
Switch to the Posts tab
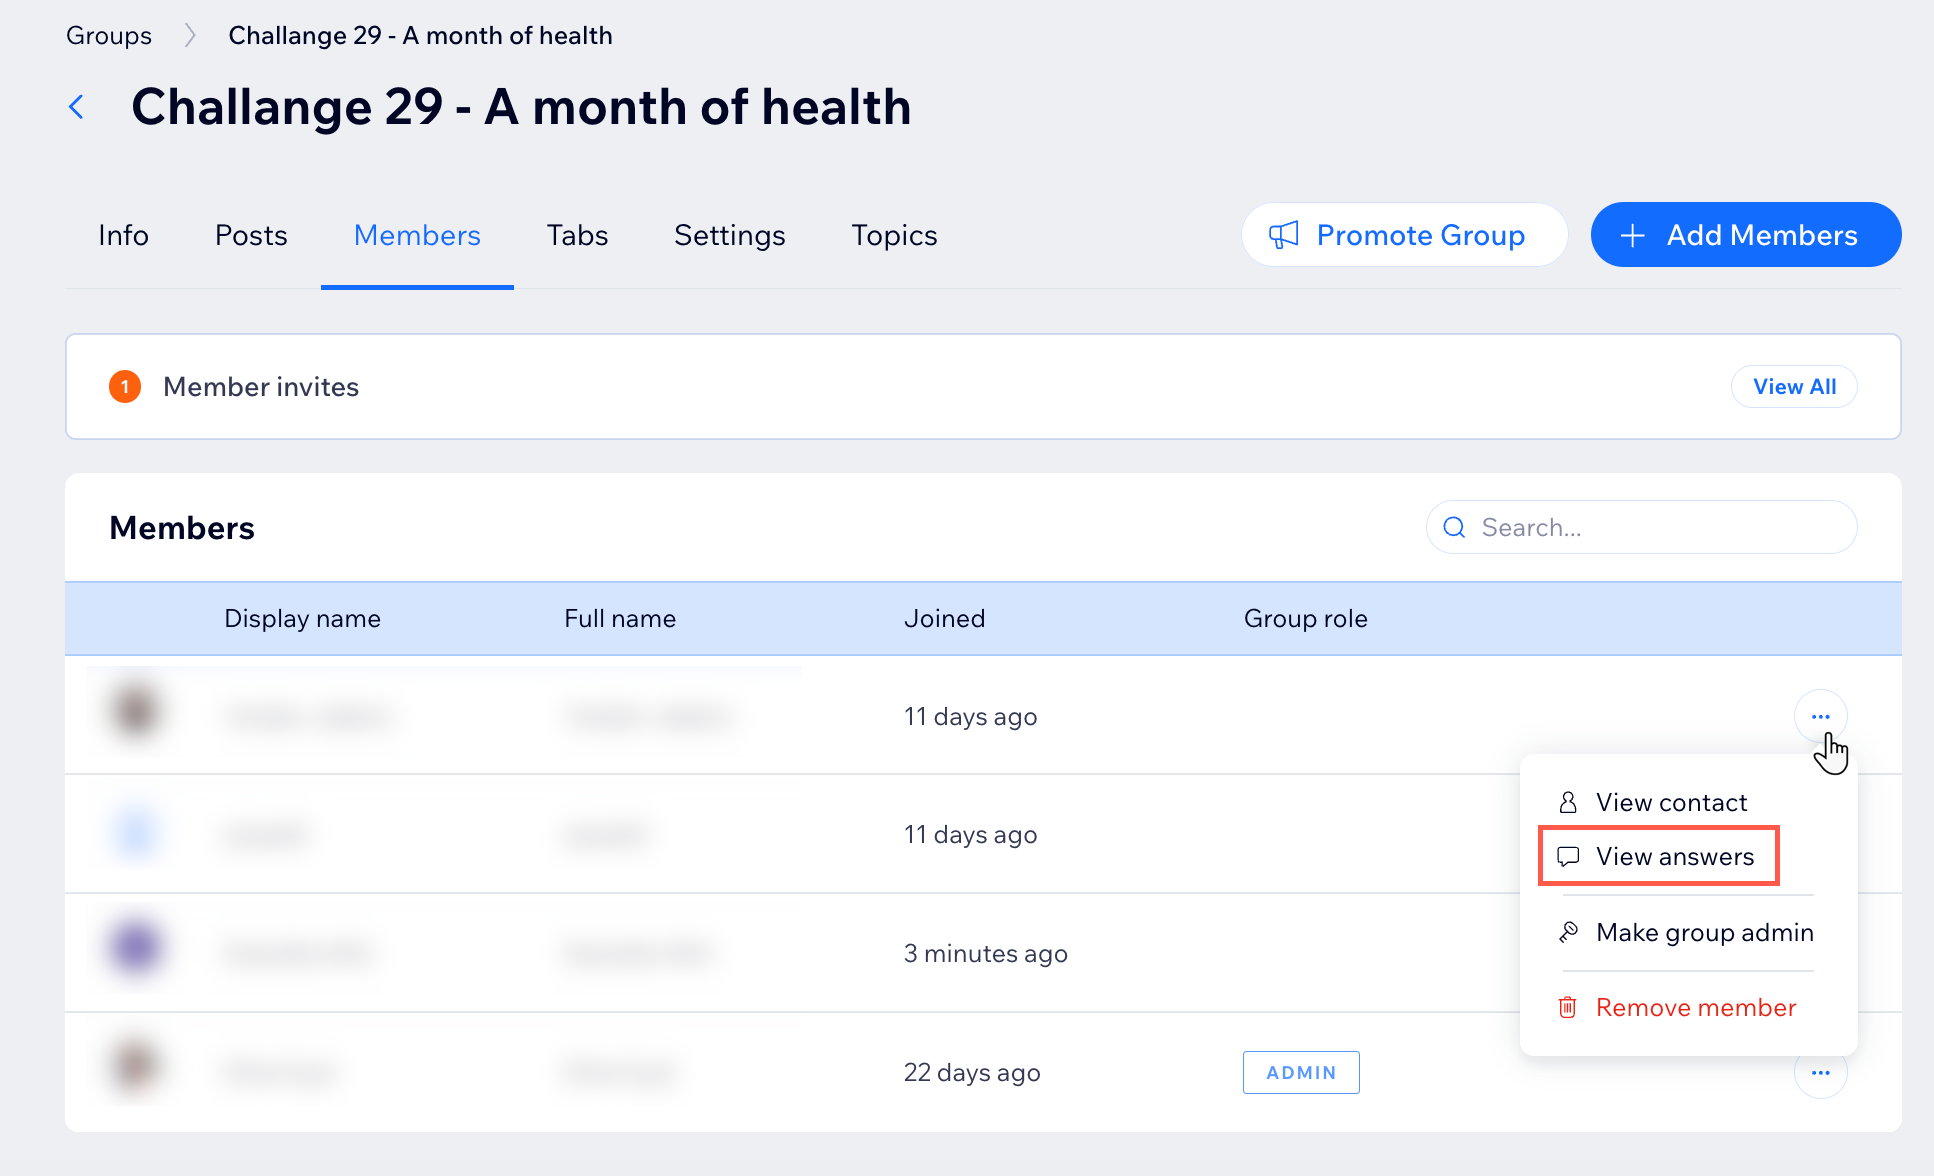pos(249,235)
